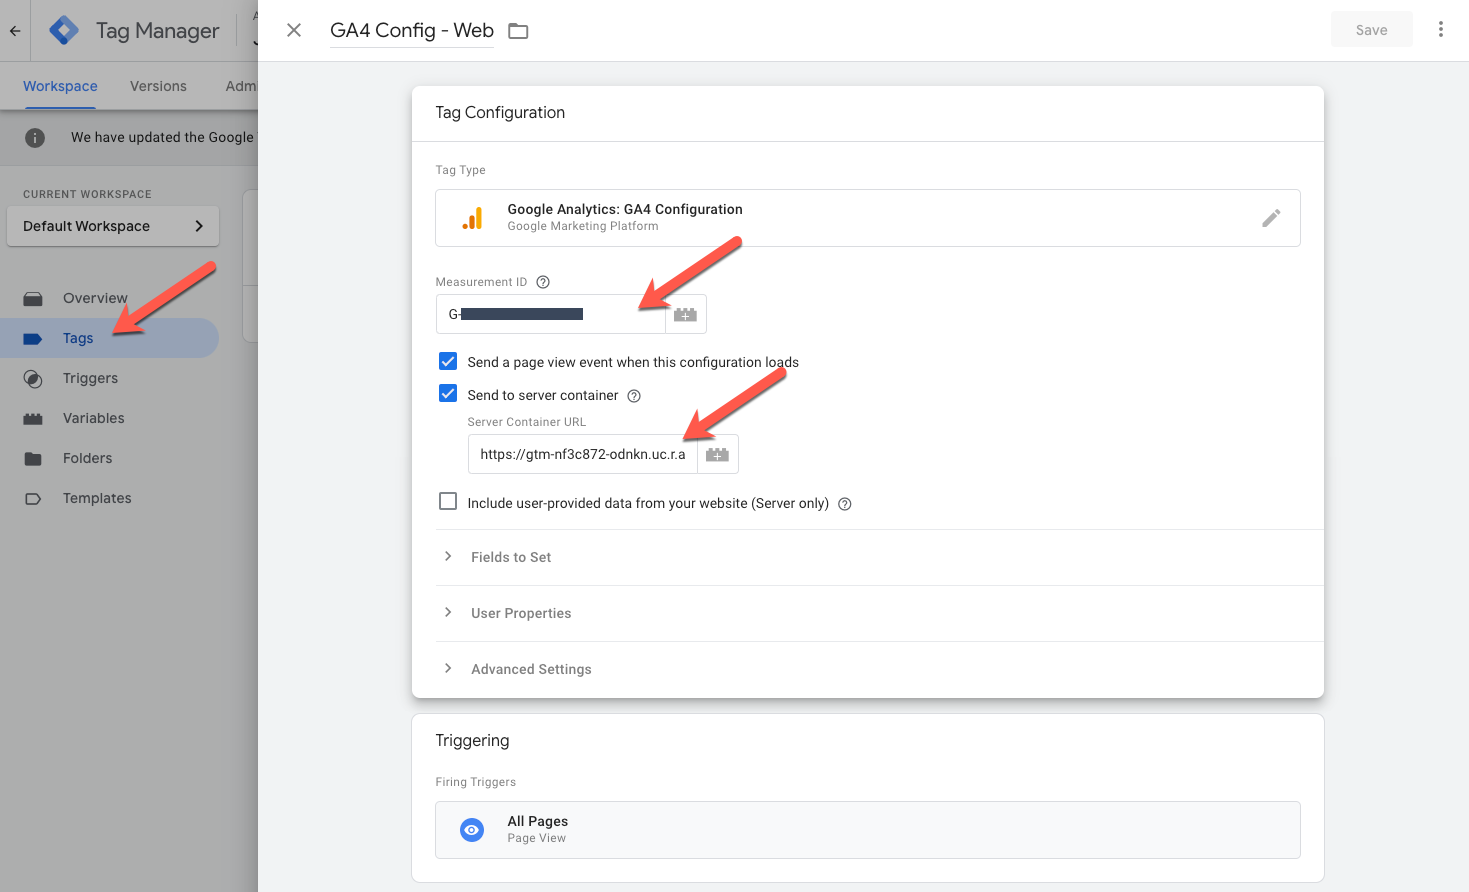The image size is (1469, 892).
Task: Open Templates in the sidebar
Action: click(97, 498)
